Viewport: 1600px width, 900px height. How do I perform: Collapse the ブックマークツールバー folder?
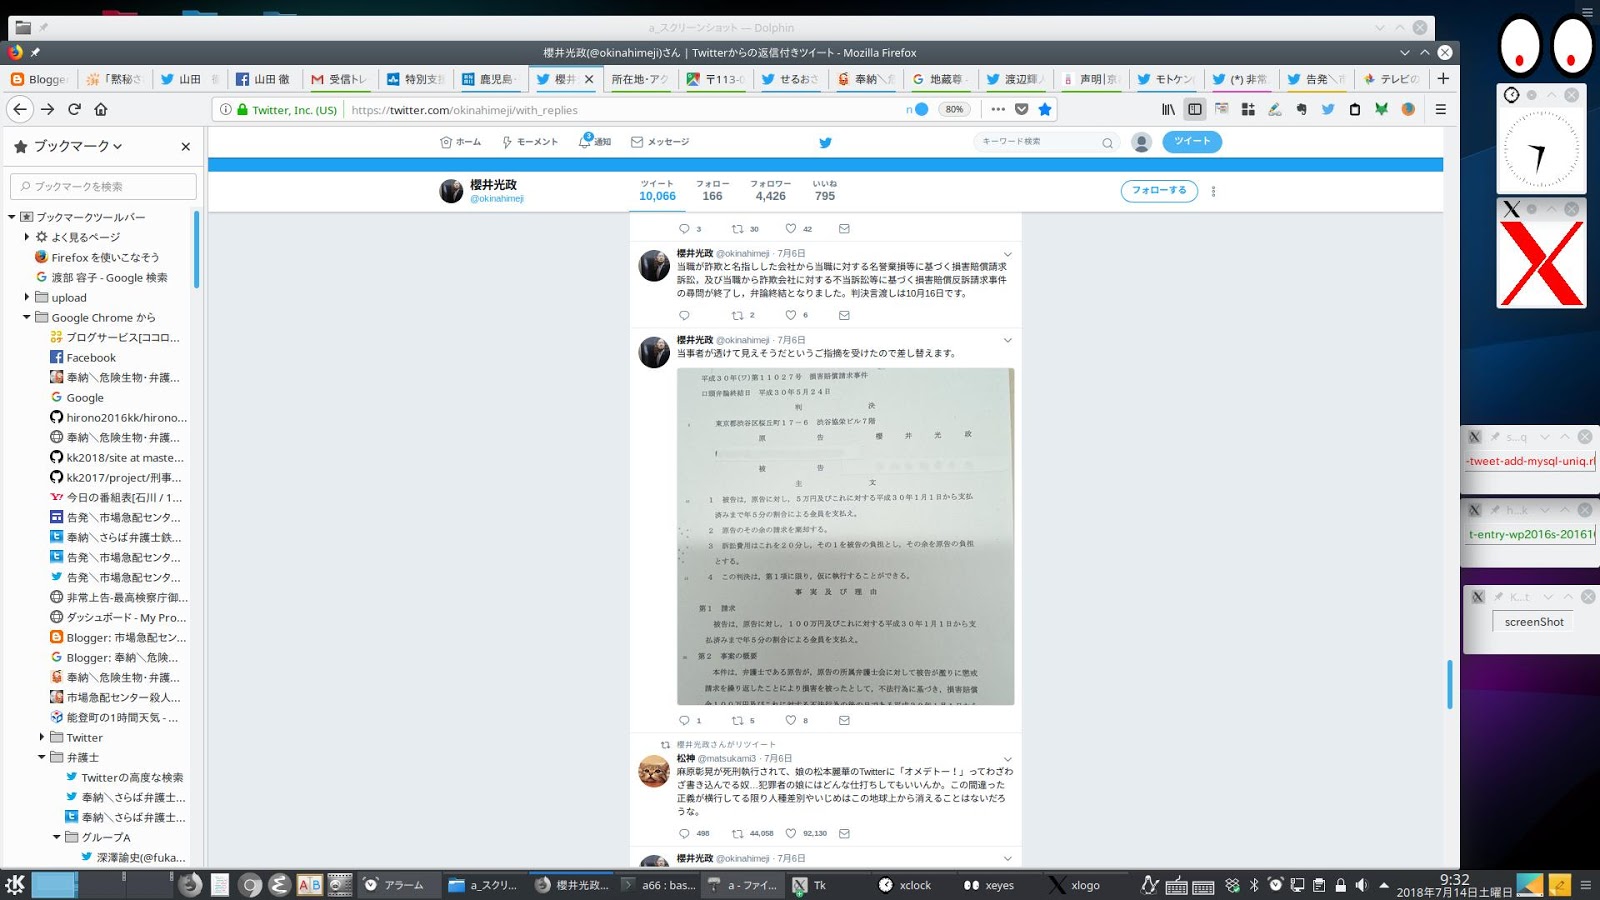coord(12,217)
